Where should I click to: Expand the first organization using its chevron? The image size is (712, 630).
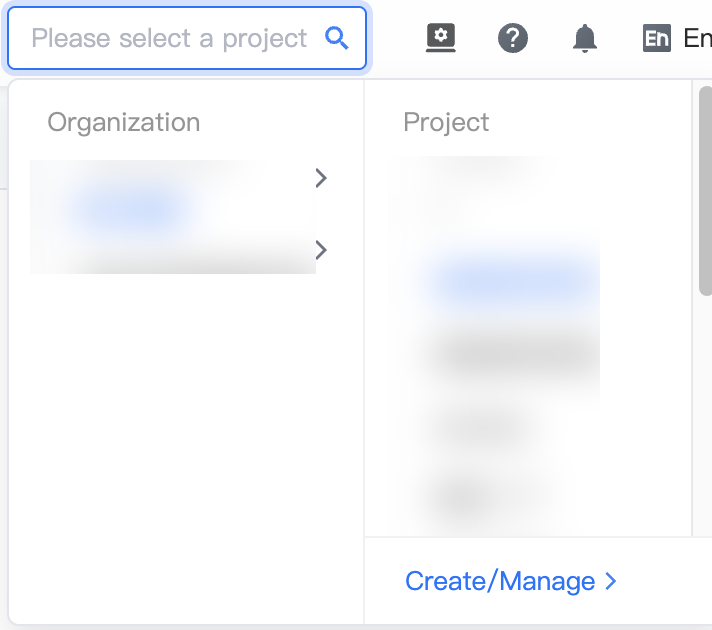(321, 178)
